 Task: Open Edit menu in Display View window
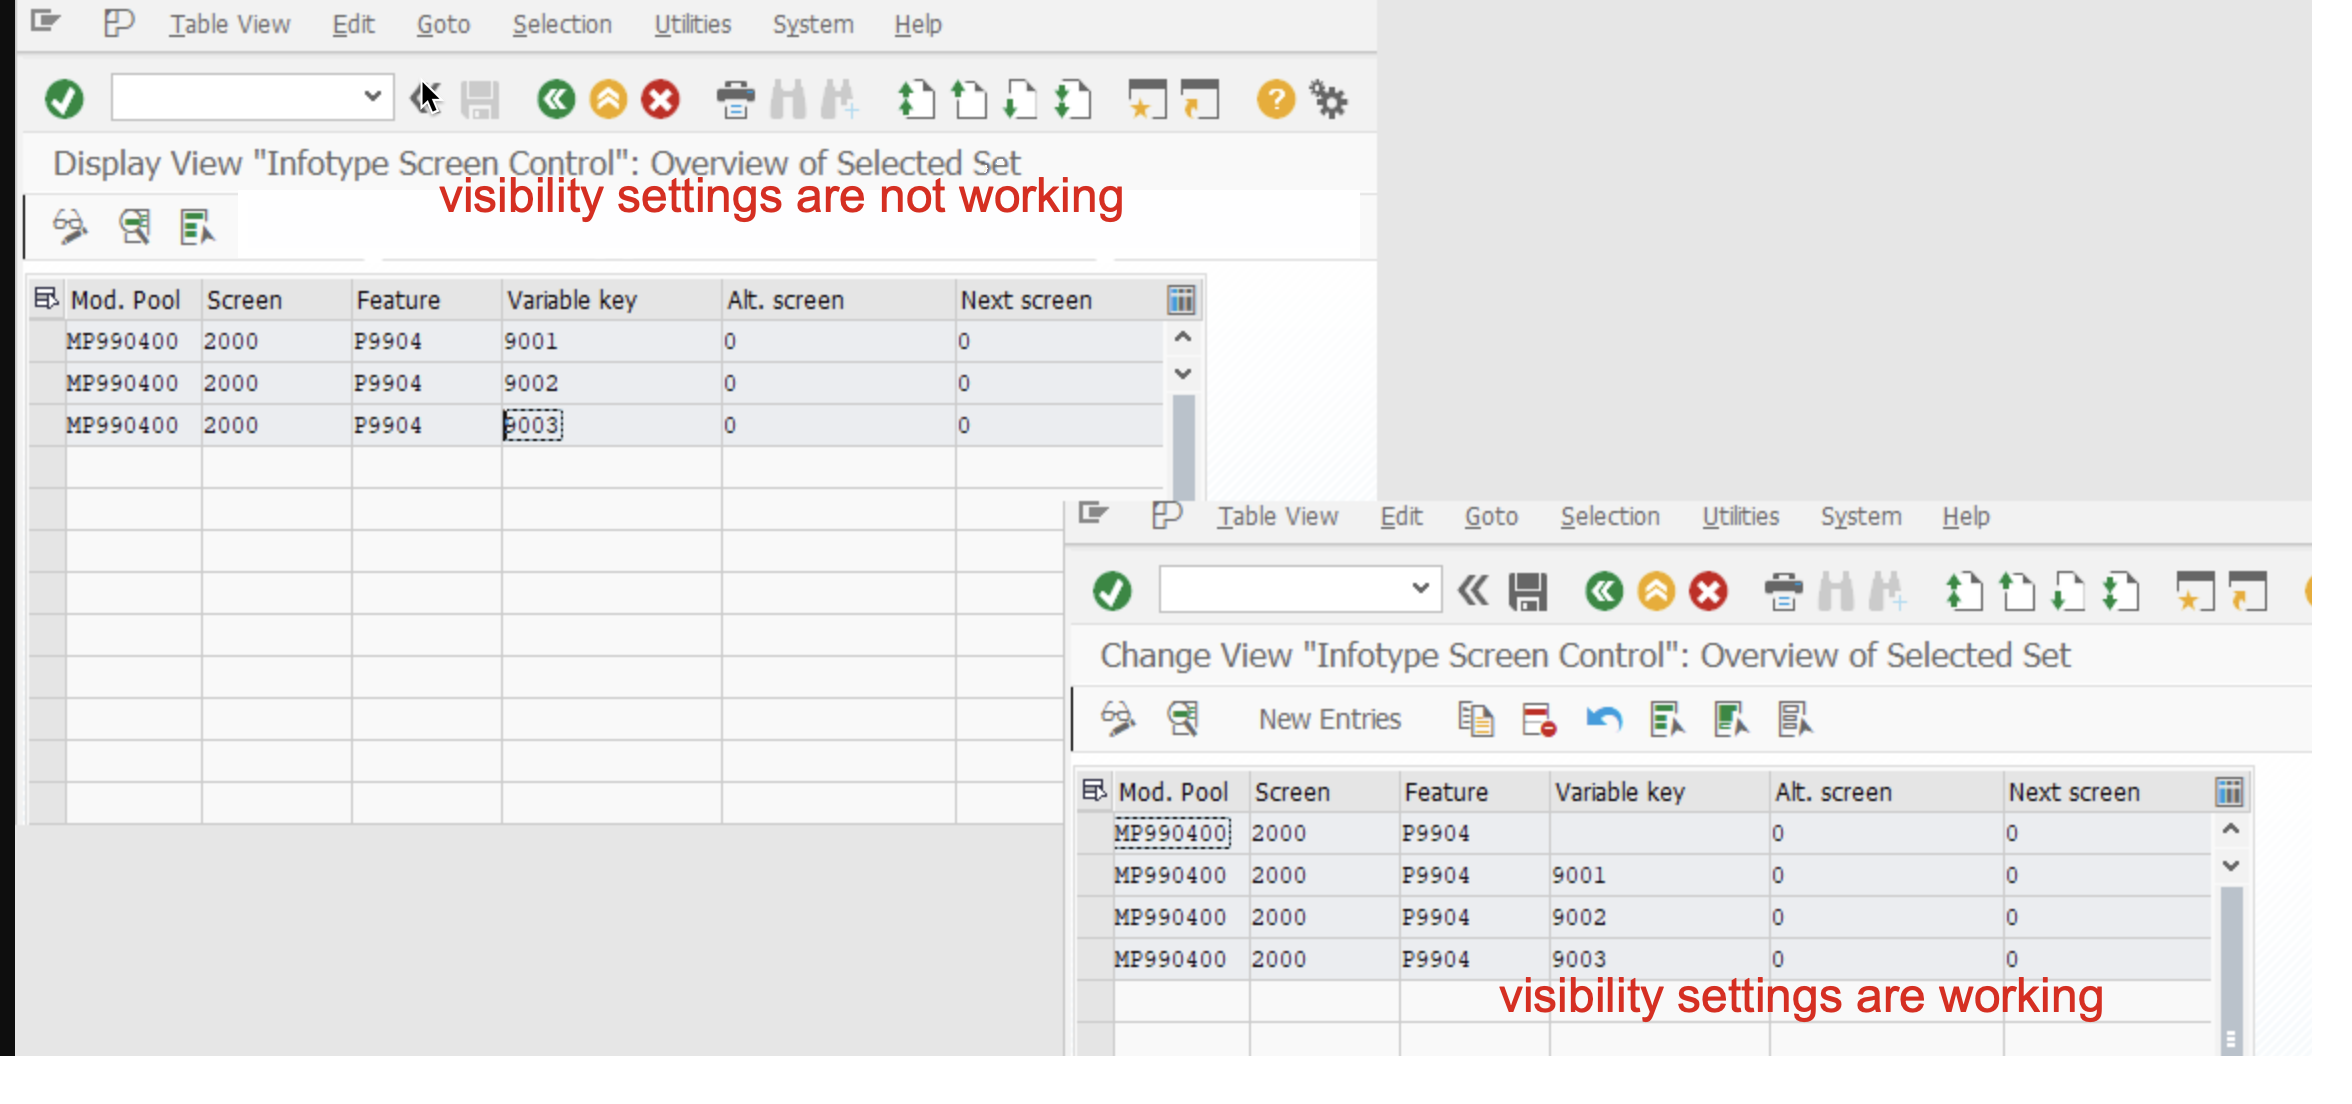coord(353,24)
